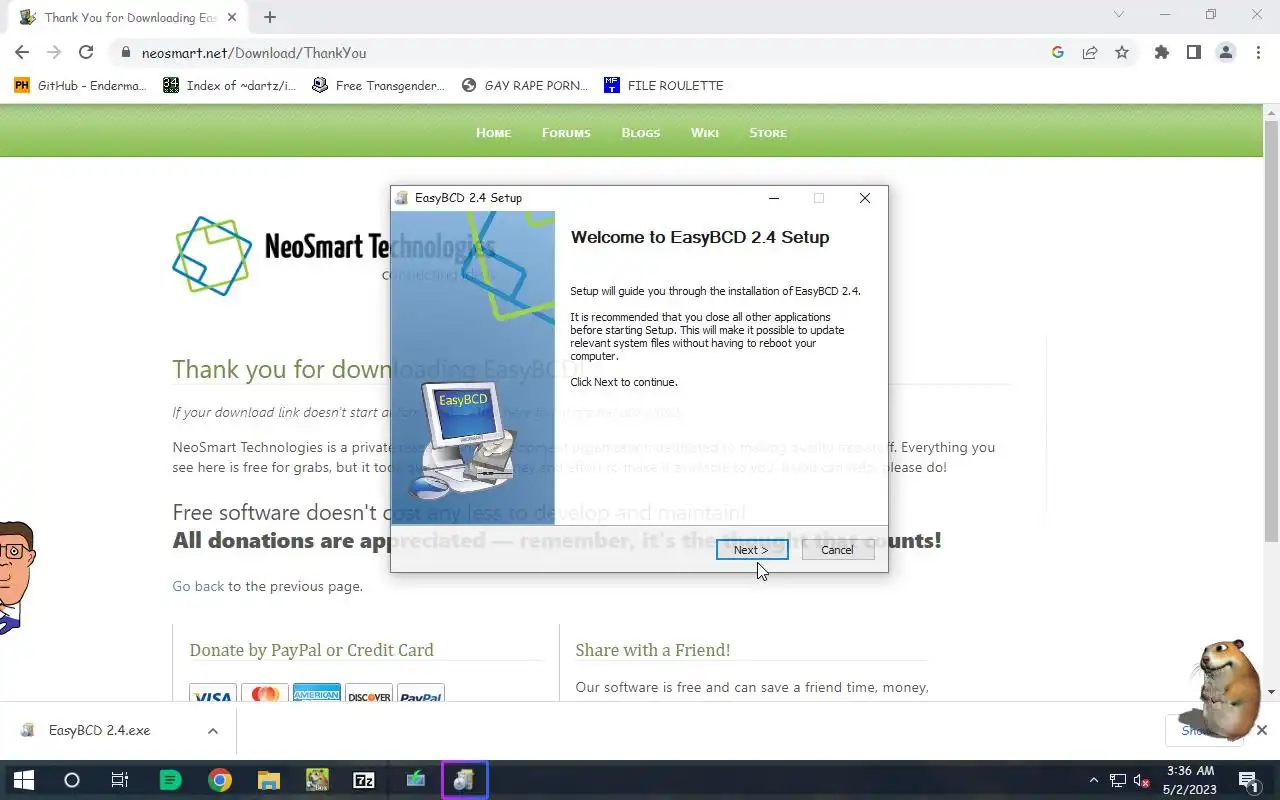
Task: Bookmark this page with the star icon
Action: (1122, 53)
